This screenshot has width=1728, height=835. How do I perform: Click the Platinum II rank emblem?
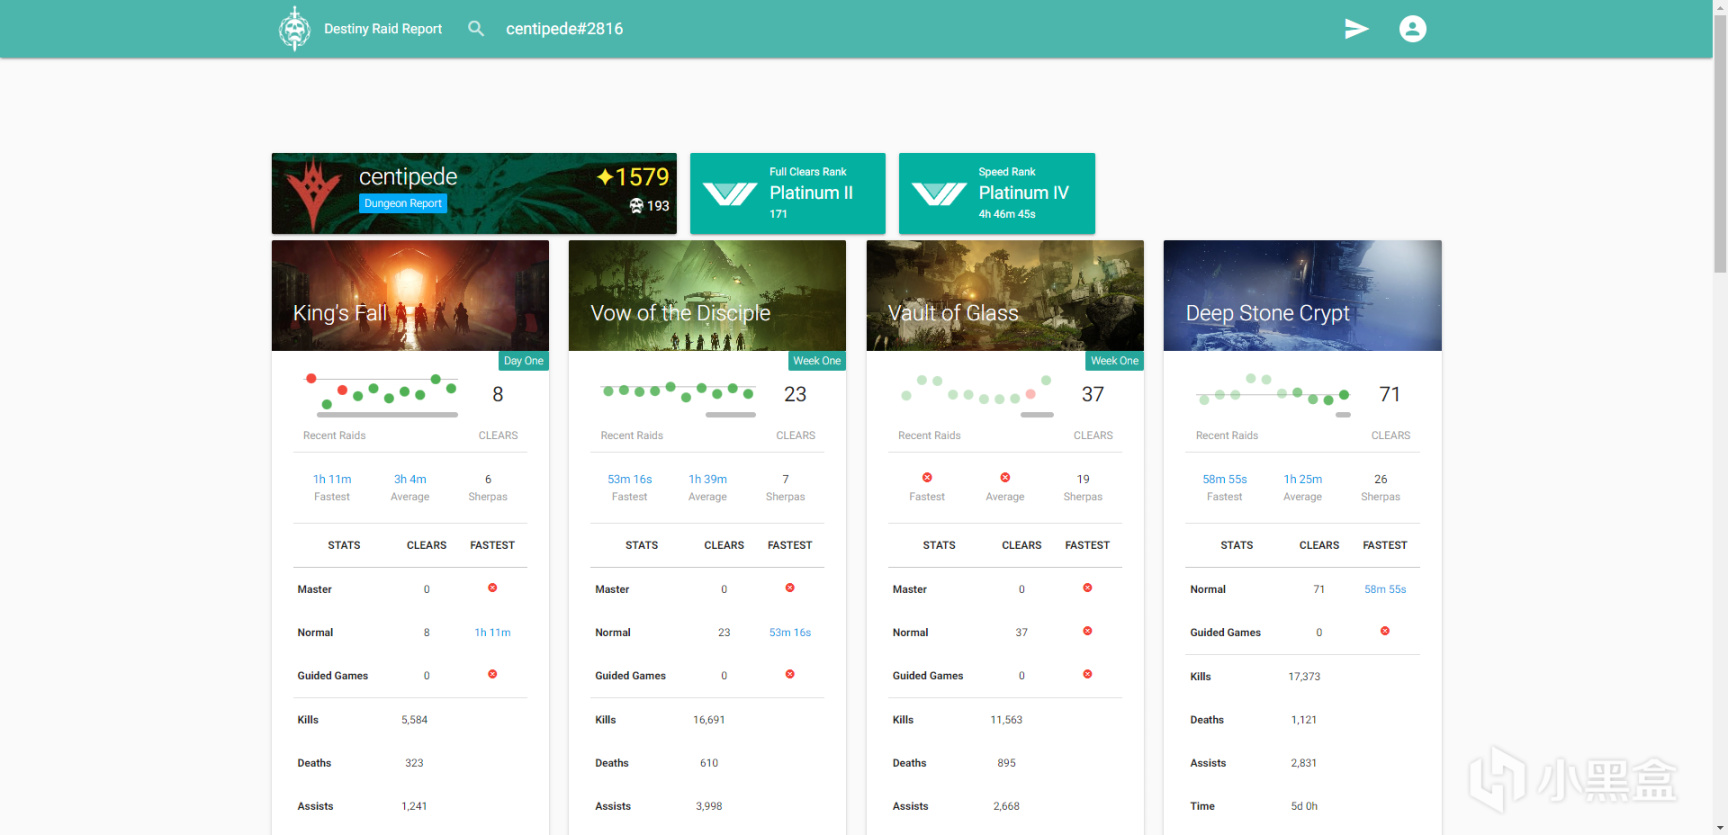[730, 193]
